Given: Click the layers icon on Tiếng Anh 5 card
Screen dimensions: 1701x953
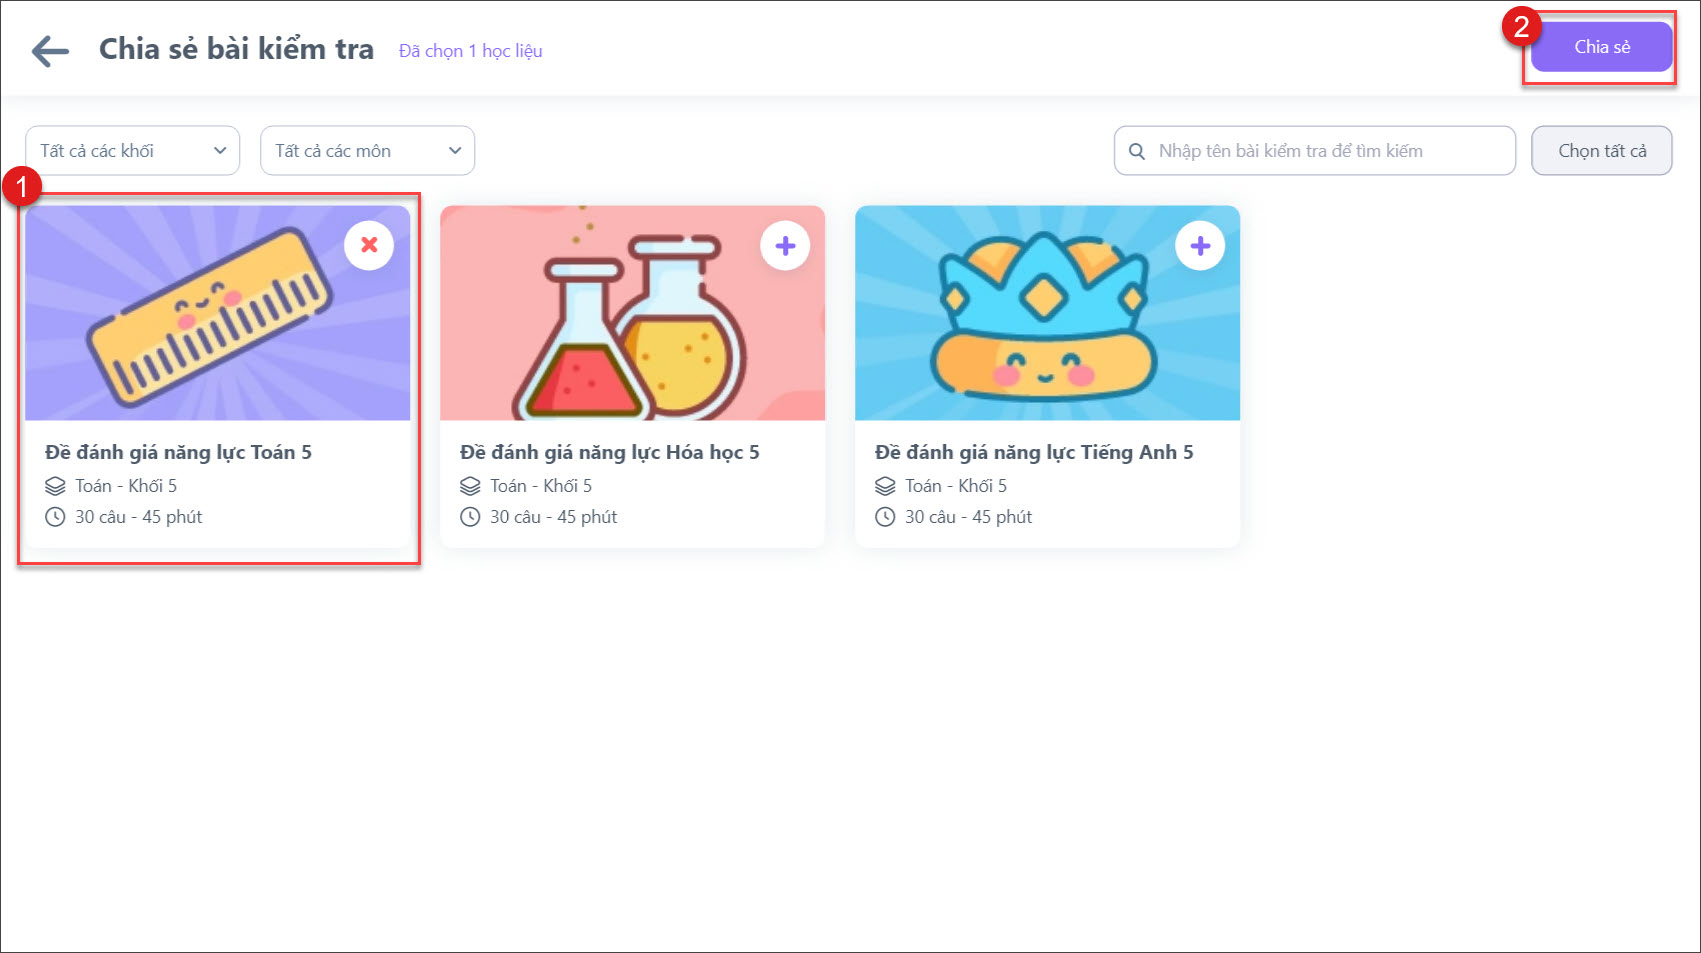Looking at the screenshot, I should coord(885,486).
